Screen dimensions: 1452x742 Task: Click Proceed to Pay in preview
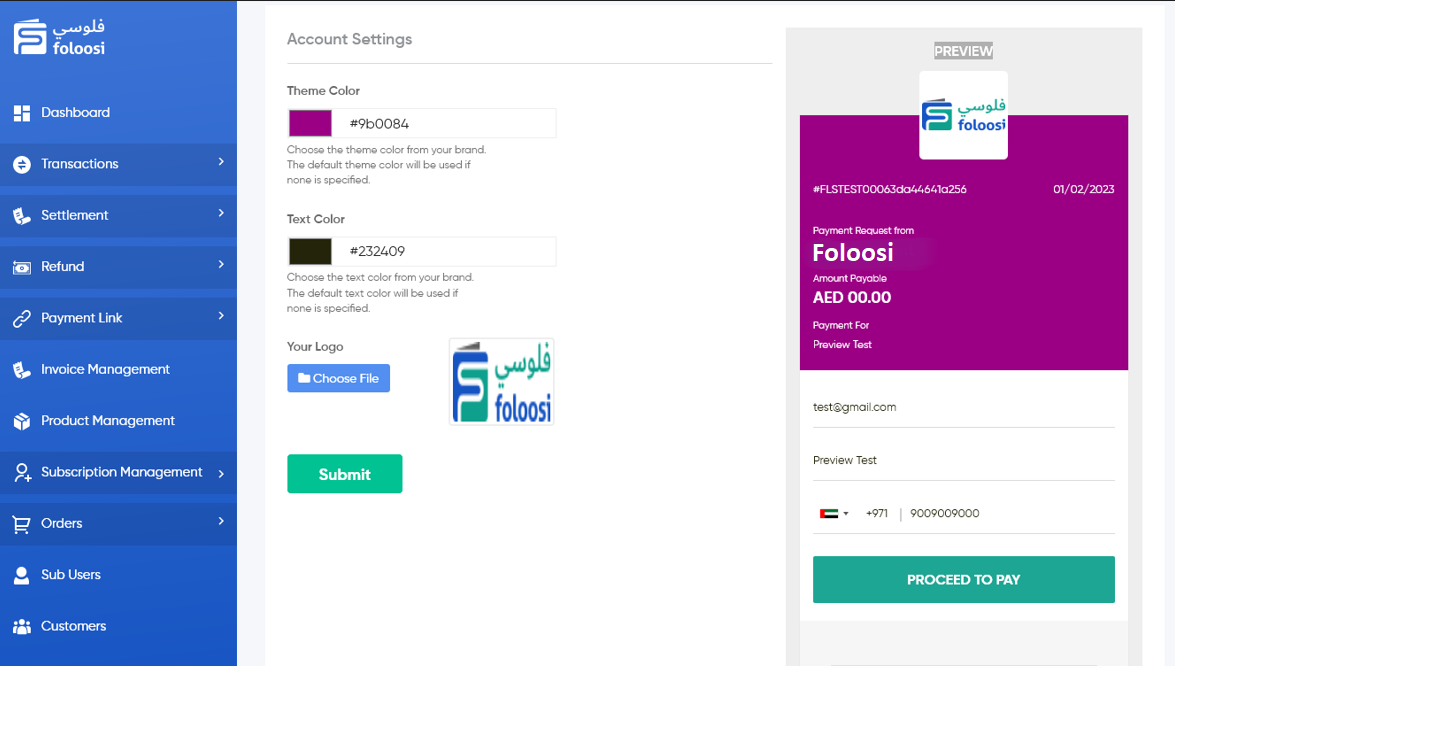click(x=963, y=580)
